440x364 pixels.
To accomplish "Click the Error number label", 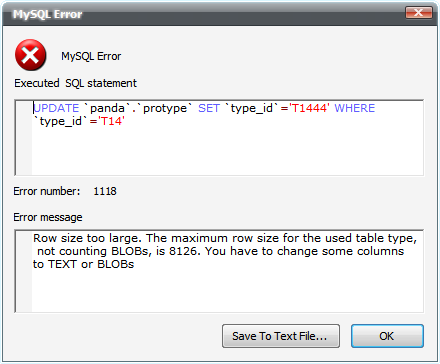I will [x=47, y=191].
